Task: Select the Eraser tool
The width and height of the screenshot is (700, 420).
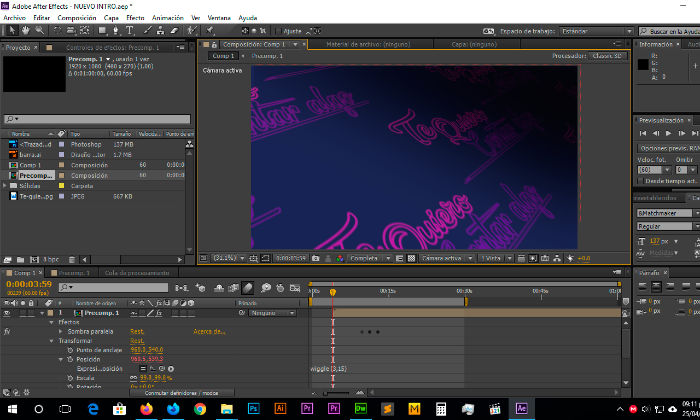Action: click(x=174, y=30)
